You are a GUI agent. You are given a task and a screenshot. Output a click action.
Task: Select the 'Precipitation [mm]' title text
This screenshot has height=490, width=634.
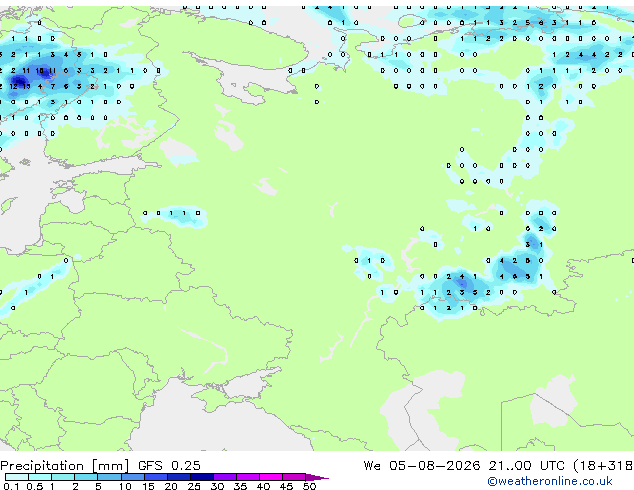65,466
